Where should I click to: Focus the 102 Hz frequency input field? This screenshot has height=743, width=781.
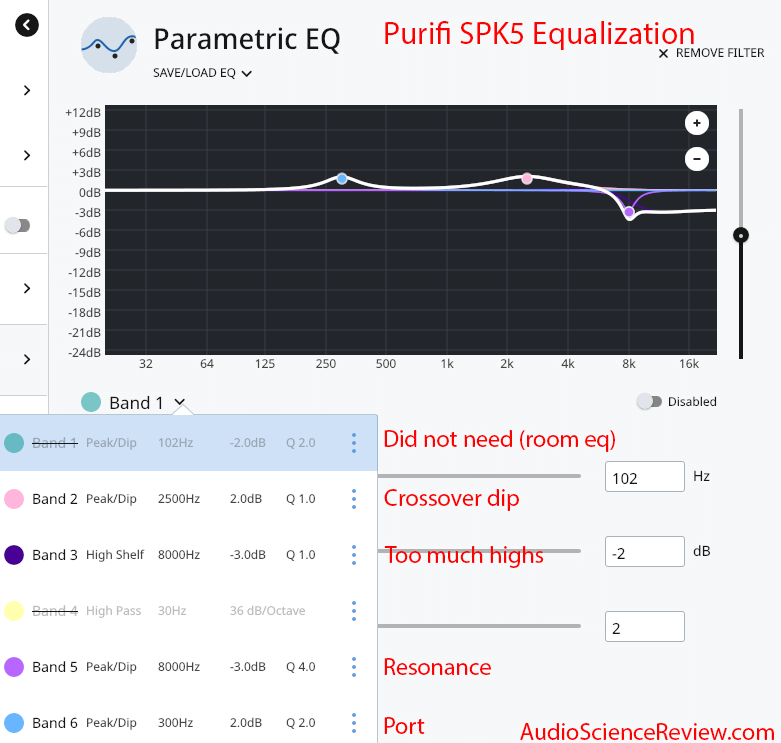click(645, 477)
